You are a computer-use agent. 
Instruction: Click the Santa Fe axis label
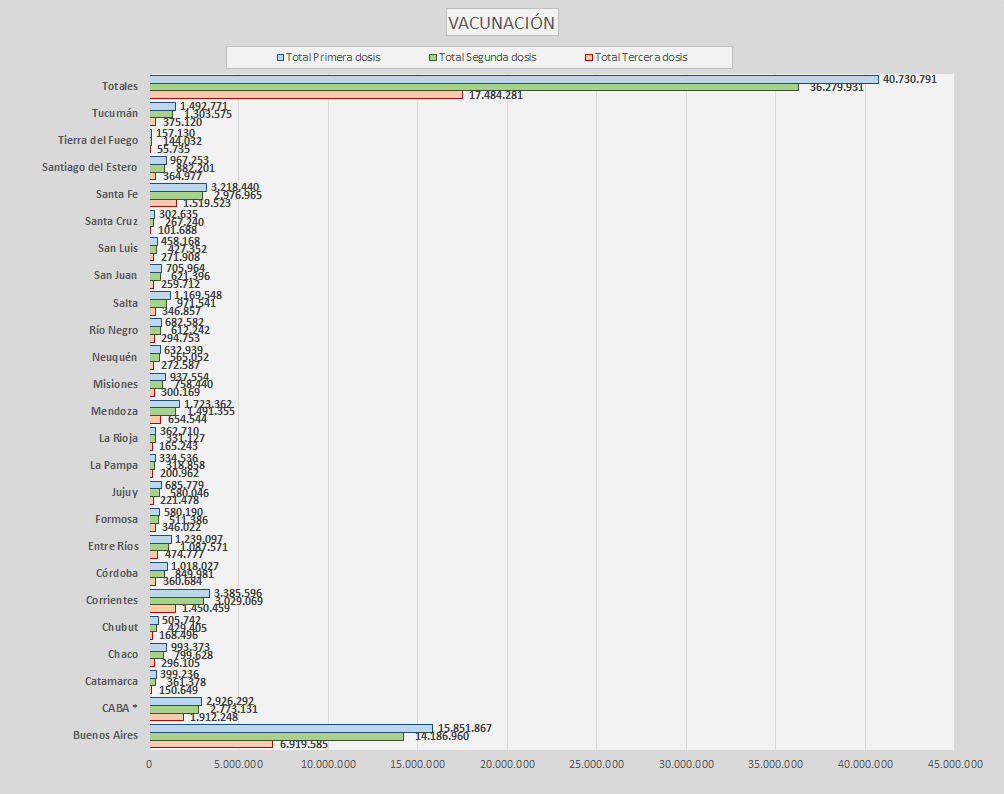(117, 194)
